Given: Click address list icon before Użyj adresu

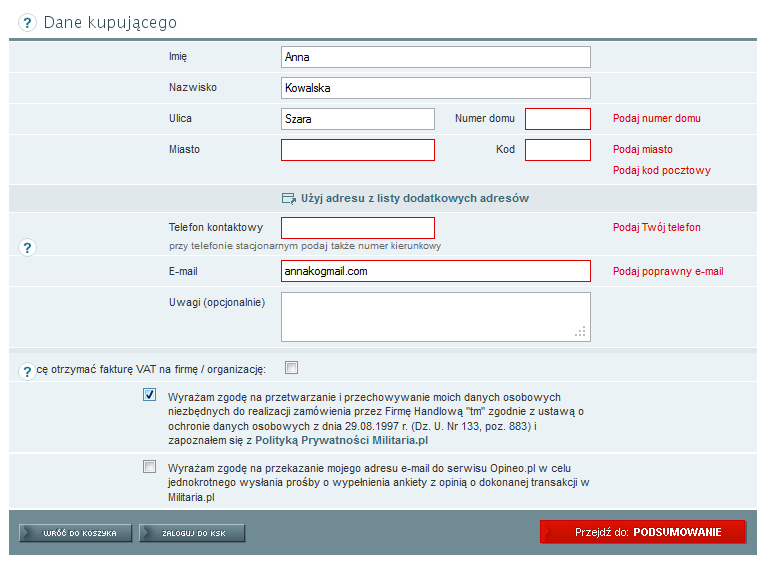Looking at the screenshot, I should (289, 199).
